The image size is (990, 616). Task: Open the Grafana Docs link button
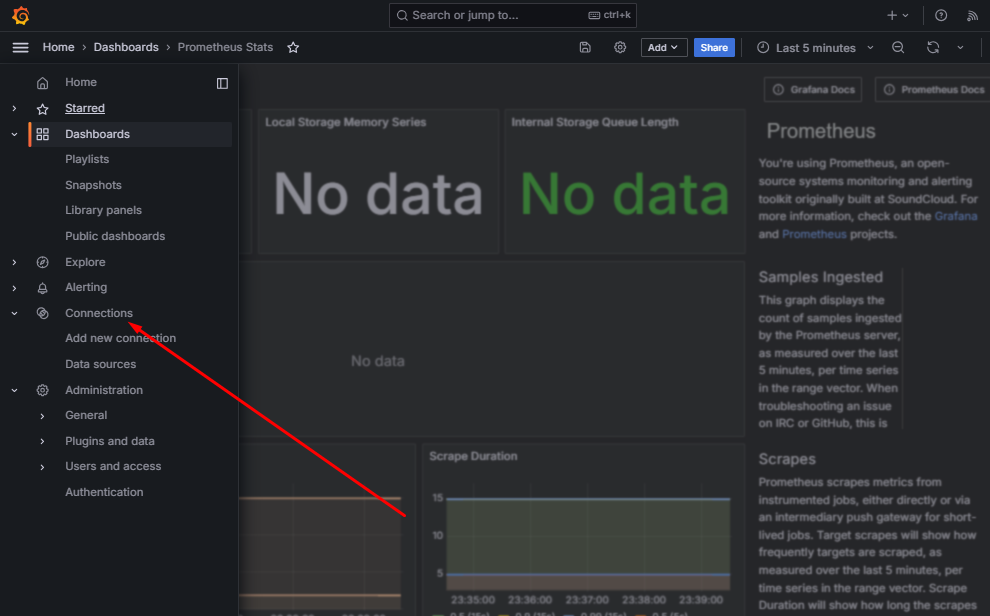(813, 90)
